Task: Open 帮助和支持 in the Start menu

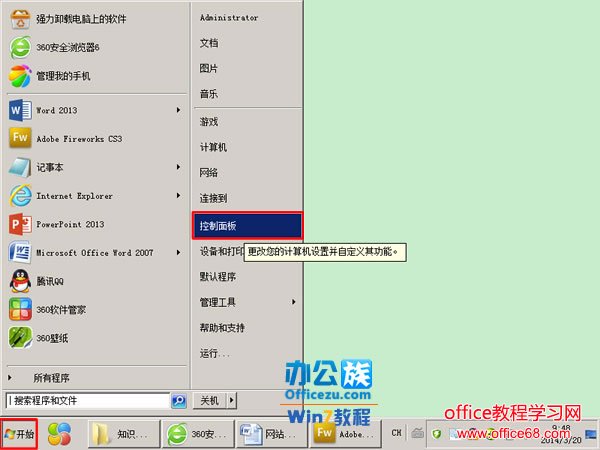Action: 222,328
